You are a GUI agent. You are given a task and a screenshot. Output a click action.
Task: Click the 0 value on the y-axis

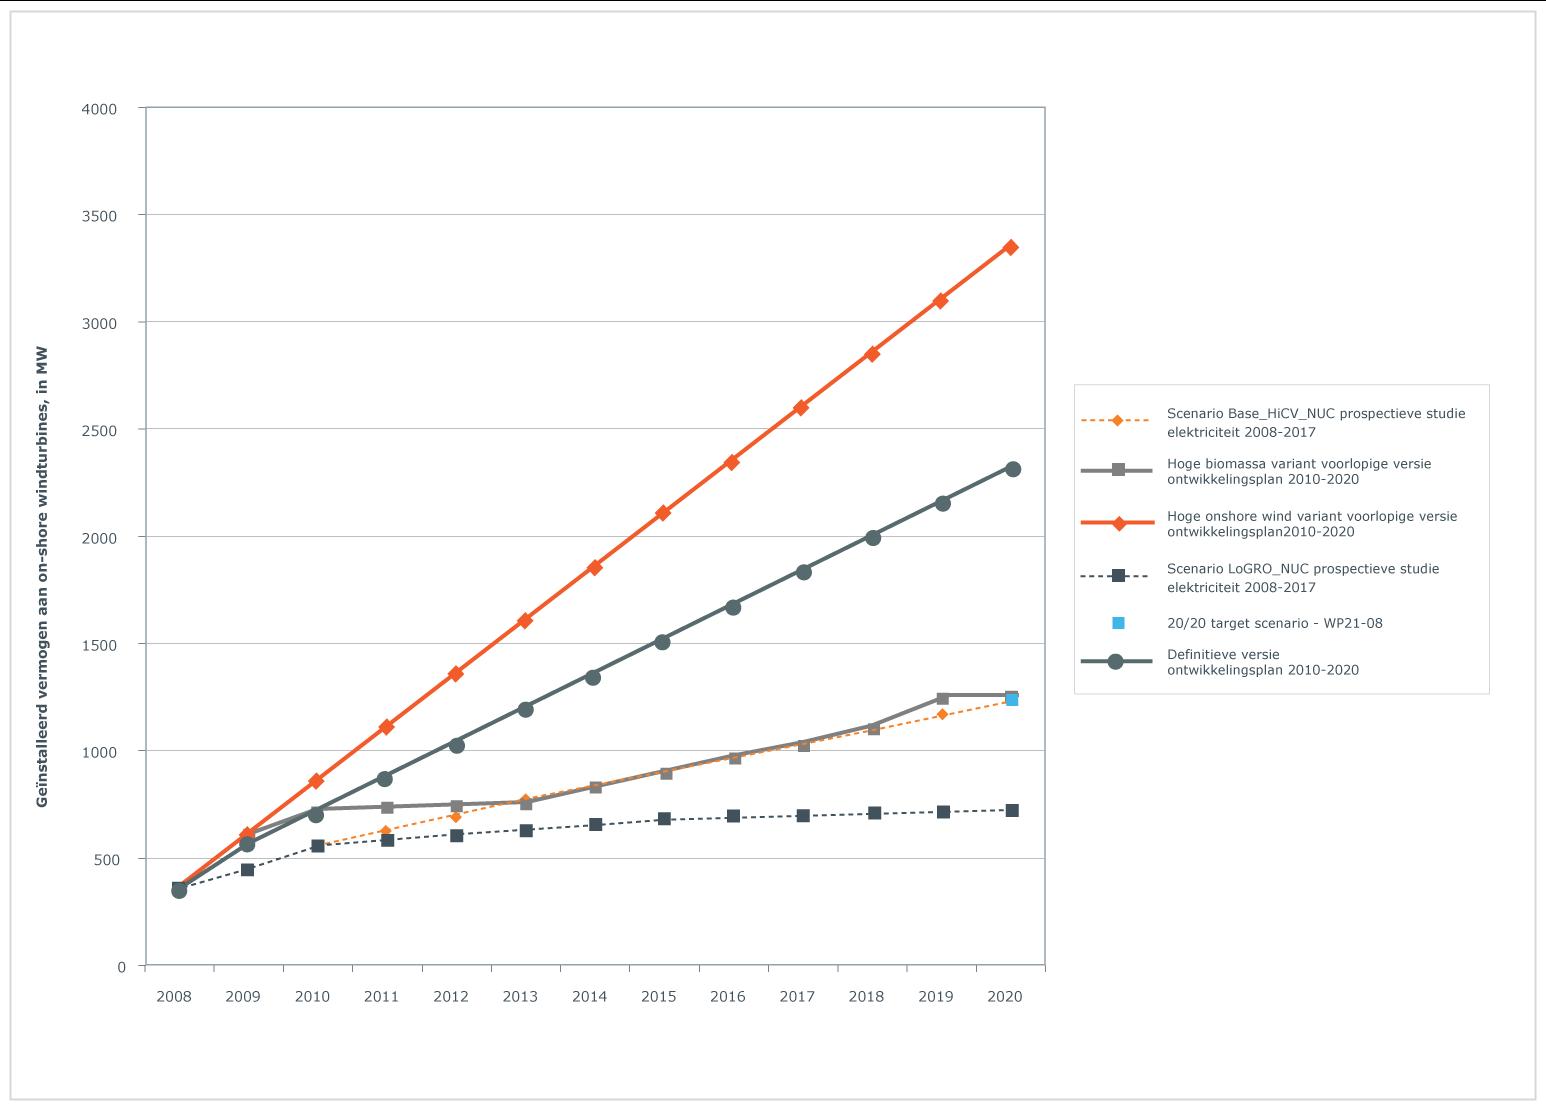tap(122, 967)
